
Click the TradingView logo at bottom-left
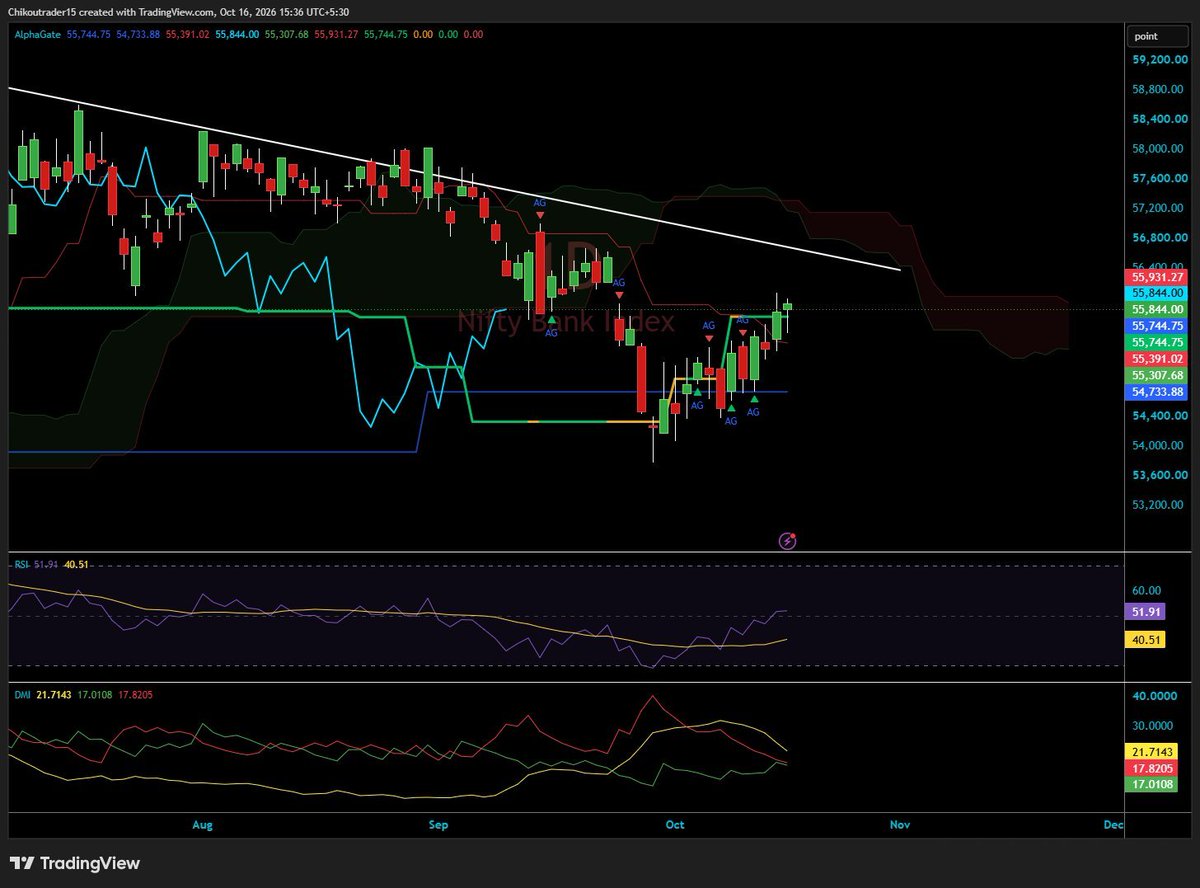point(75,863)
